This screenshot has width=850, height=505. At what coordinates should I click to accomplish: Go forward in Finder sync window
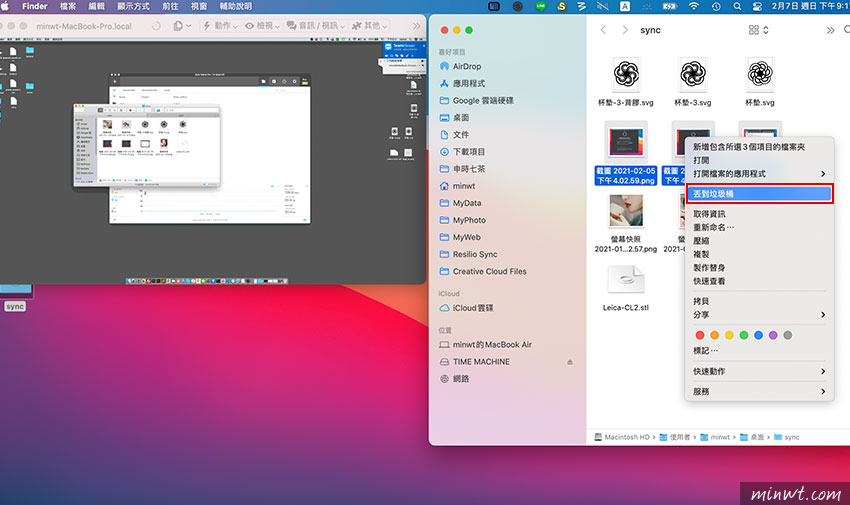pos(625,30)
